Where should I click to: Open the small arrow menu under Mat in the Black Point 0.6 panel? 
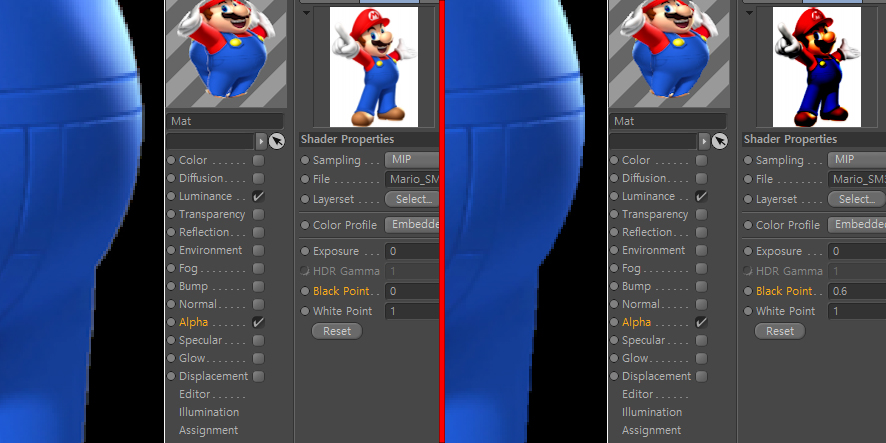[x=704, y=141]
